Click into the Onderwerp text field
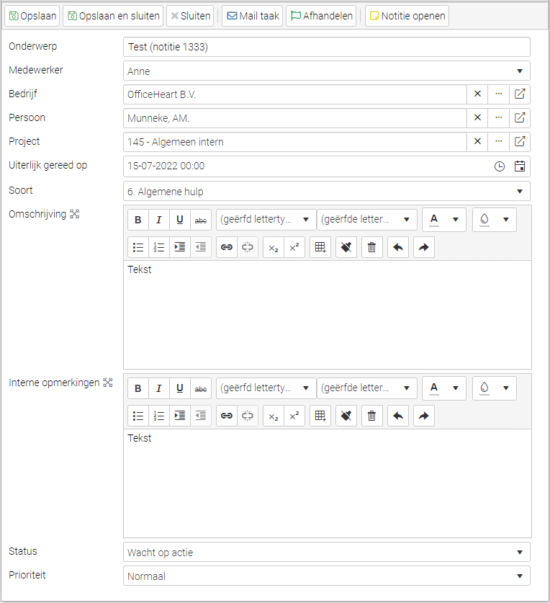The width and height of the screenshot is (550, 603). coord(327,47)
